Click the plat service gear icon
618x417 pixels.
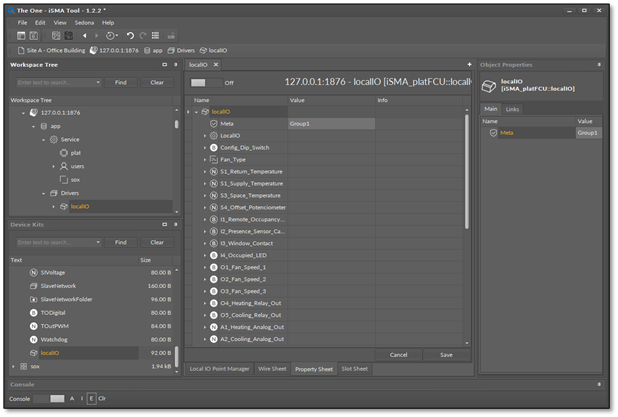pyautogui.click(x=64, y=152)
